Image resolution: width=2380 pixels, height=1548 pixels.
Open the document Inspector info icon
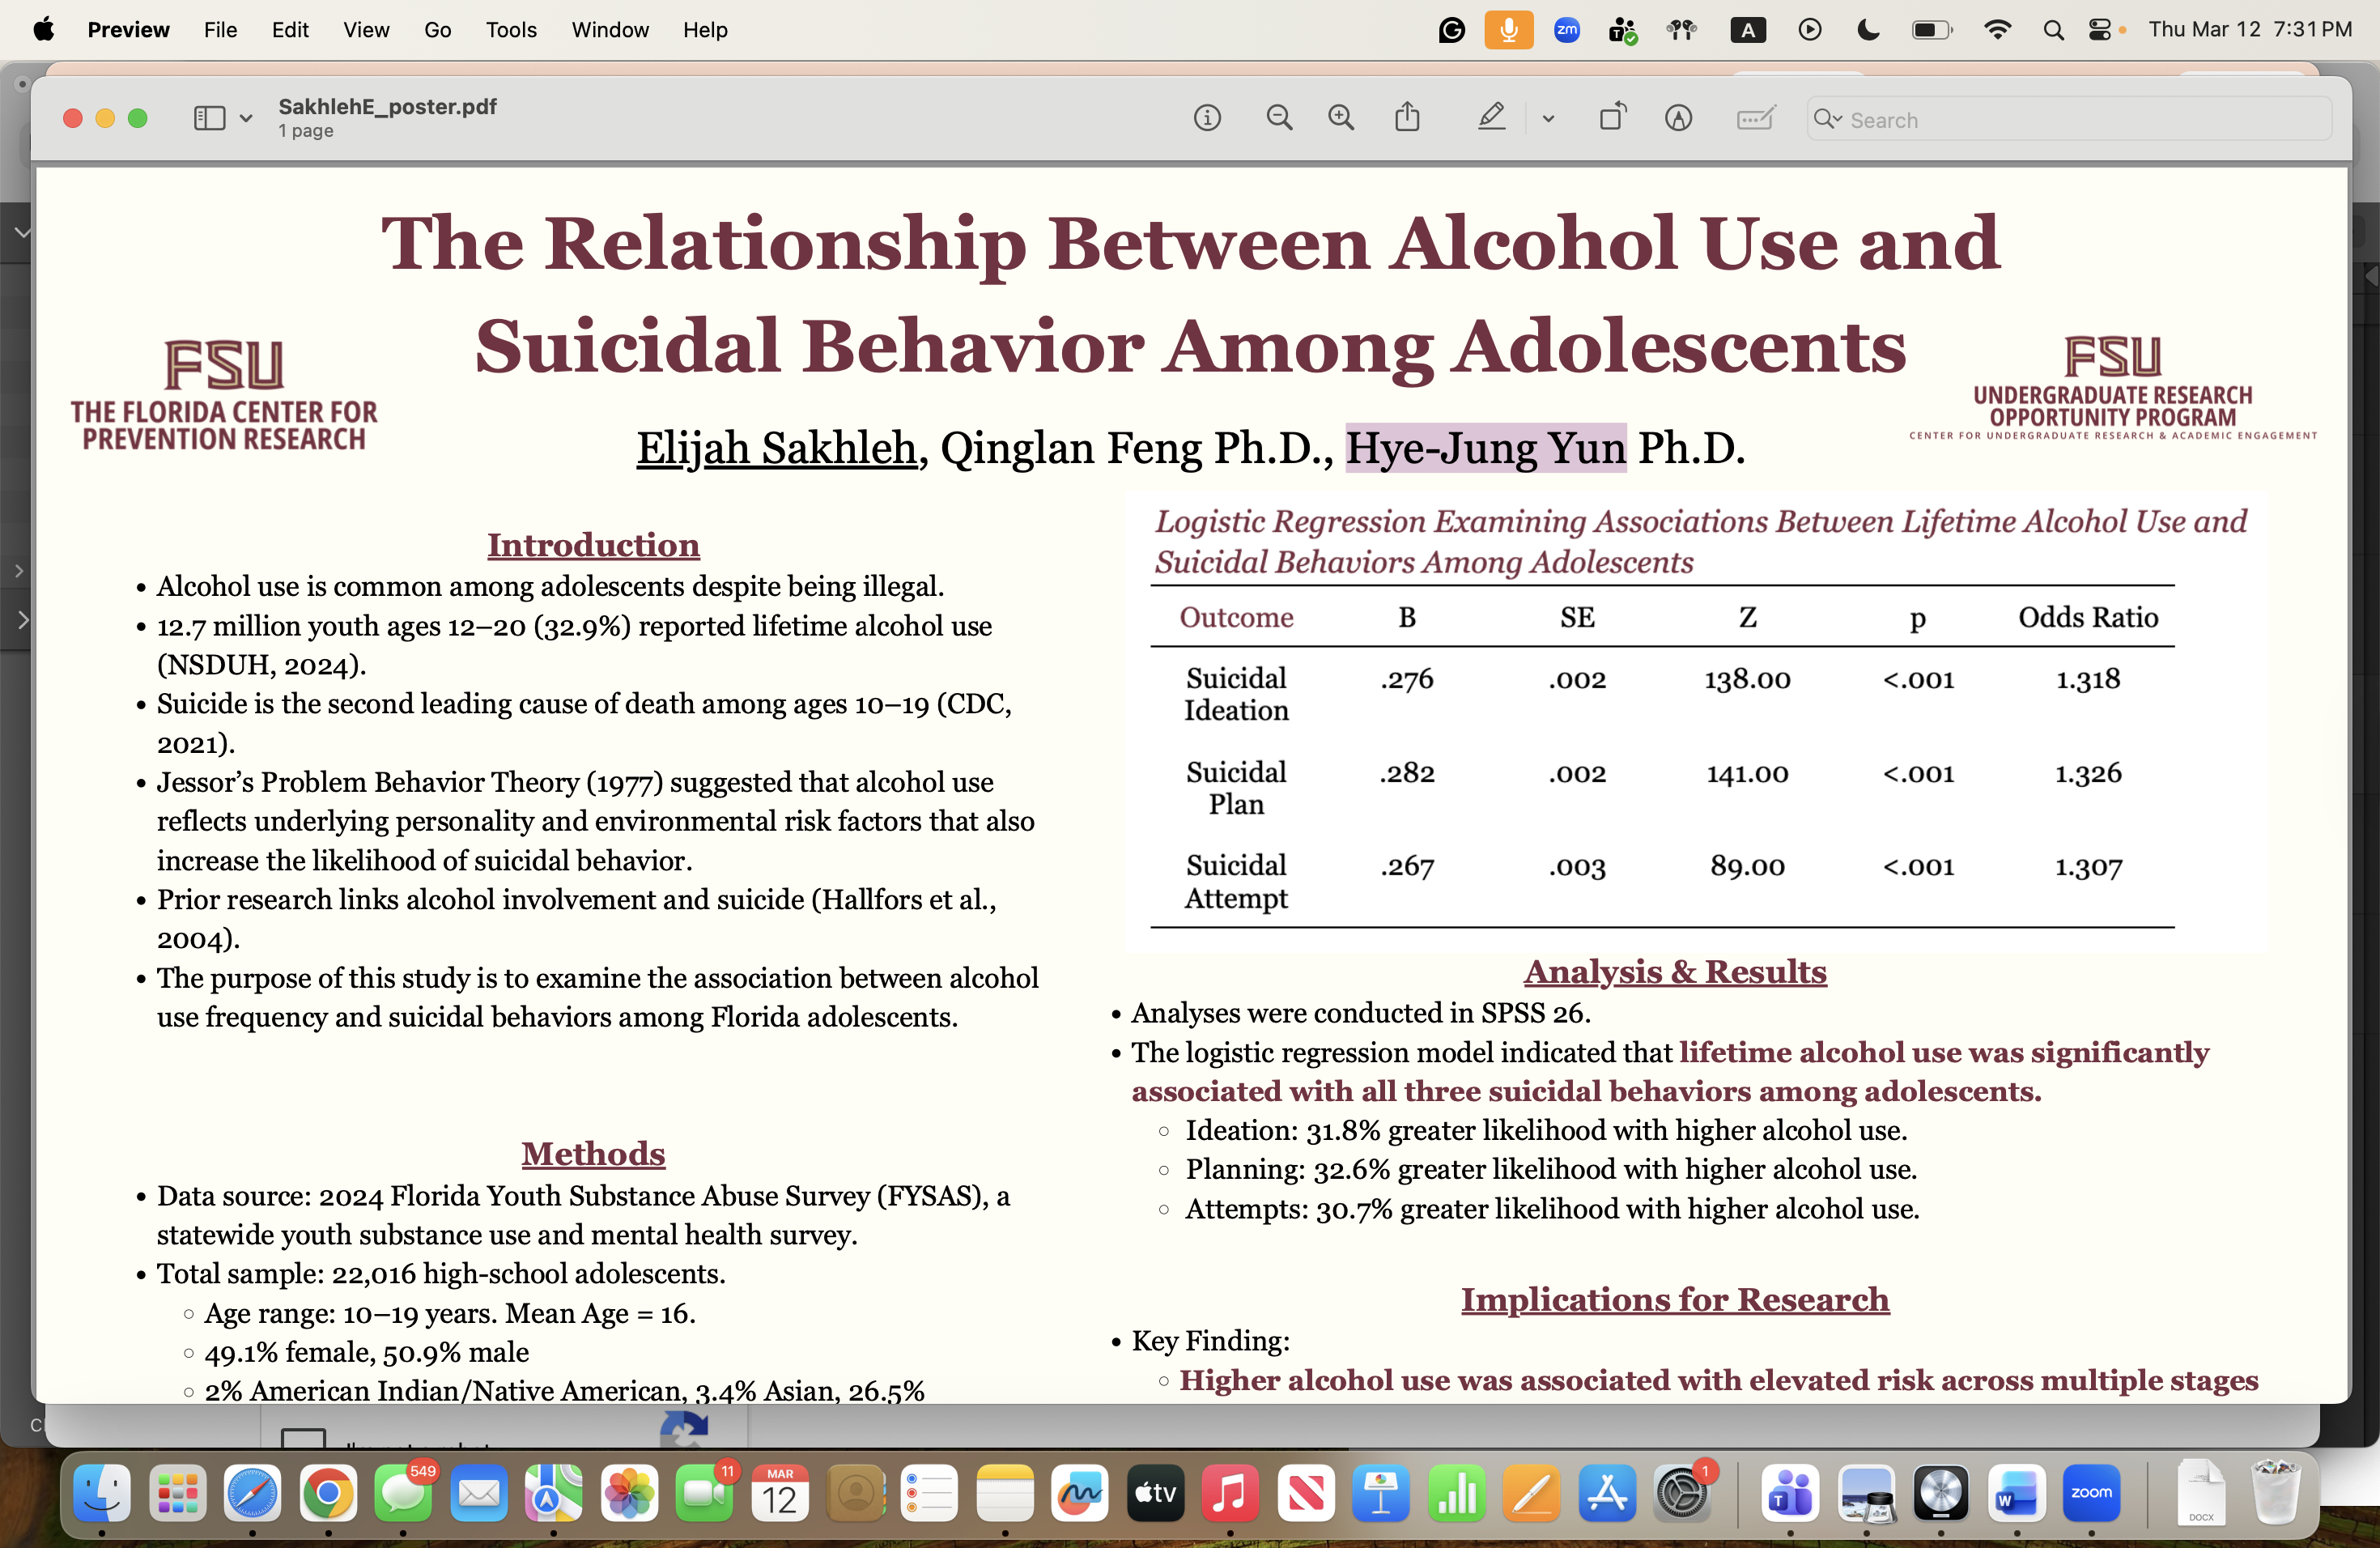(x=1207, y=119)
